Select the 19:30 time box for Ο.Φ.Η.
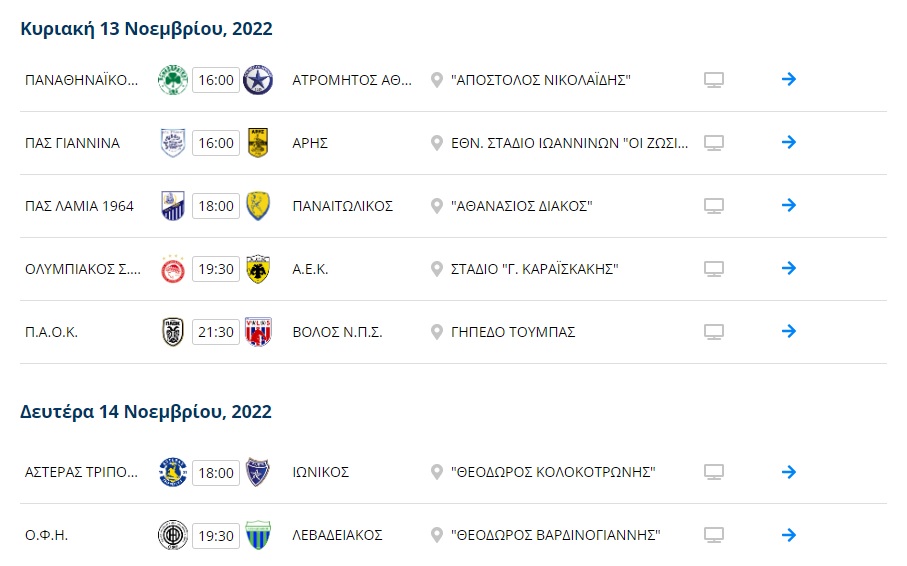This screenshot has width=907, height=566. [215, 535]
